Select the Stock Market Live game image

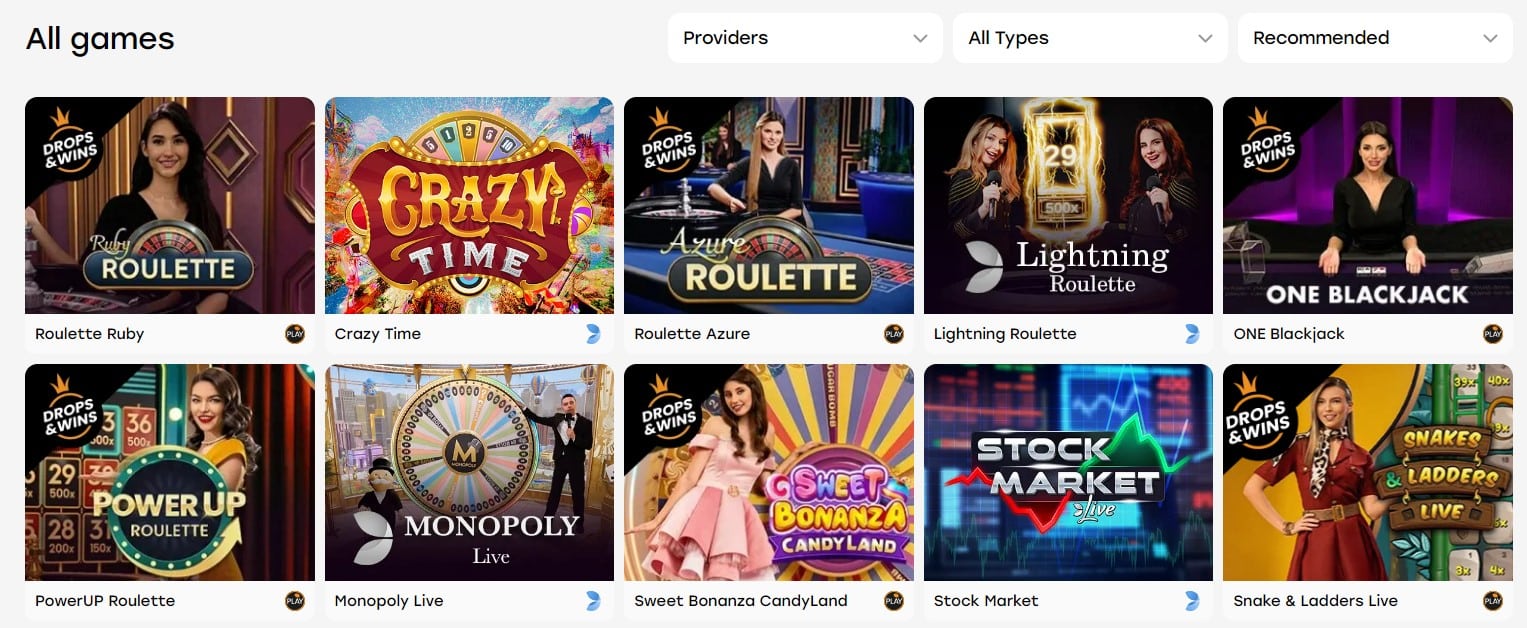click(1068, 472)
